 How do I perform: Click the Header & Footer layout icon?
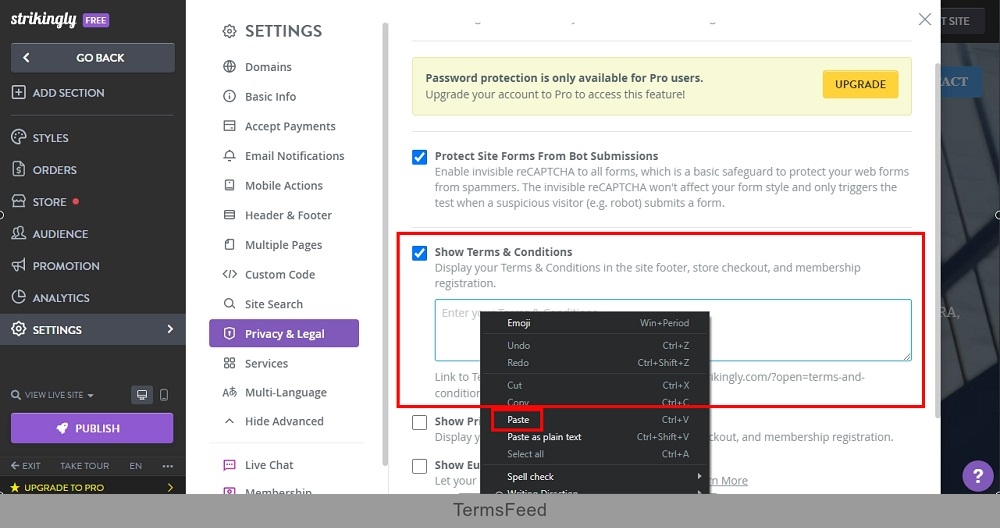(230, 215)
